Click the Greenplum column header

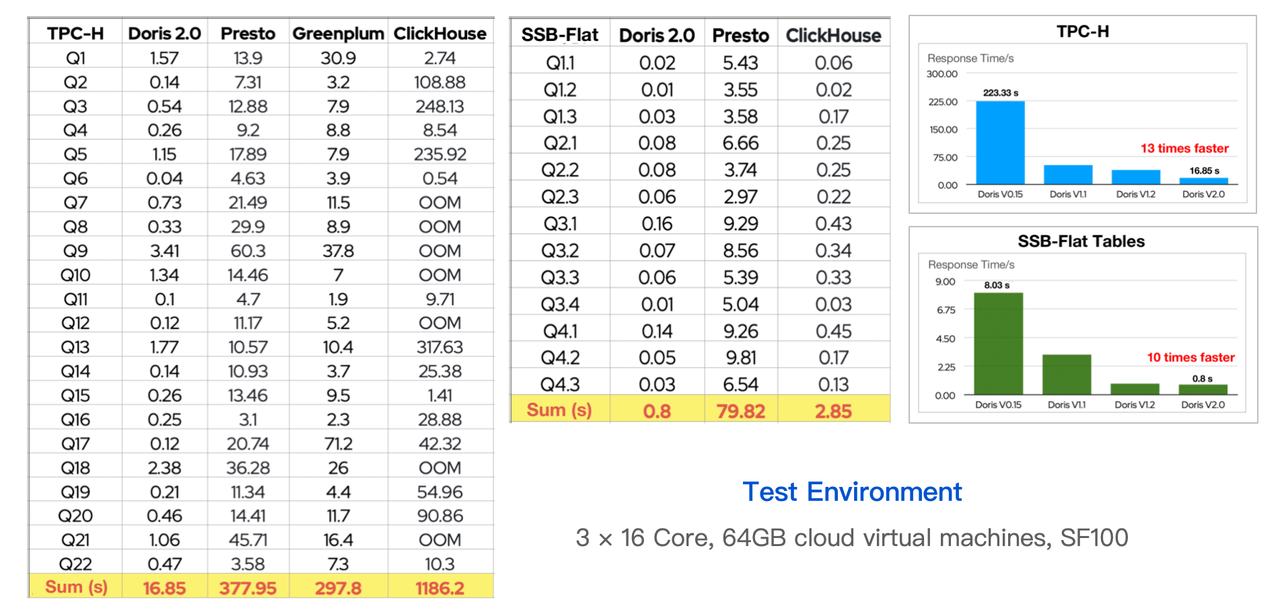[x=337, y=32]
